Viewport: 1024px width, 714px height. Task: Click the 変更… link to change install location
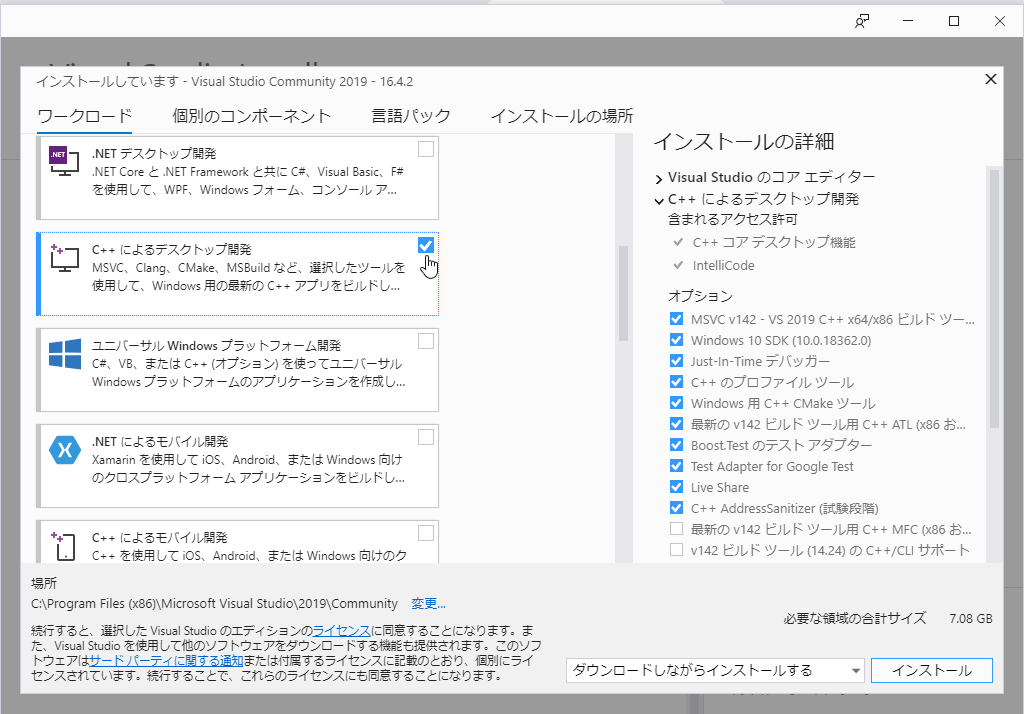click(426, 604)
